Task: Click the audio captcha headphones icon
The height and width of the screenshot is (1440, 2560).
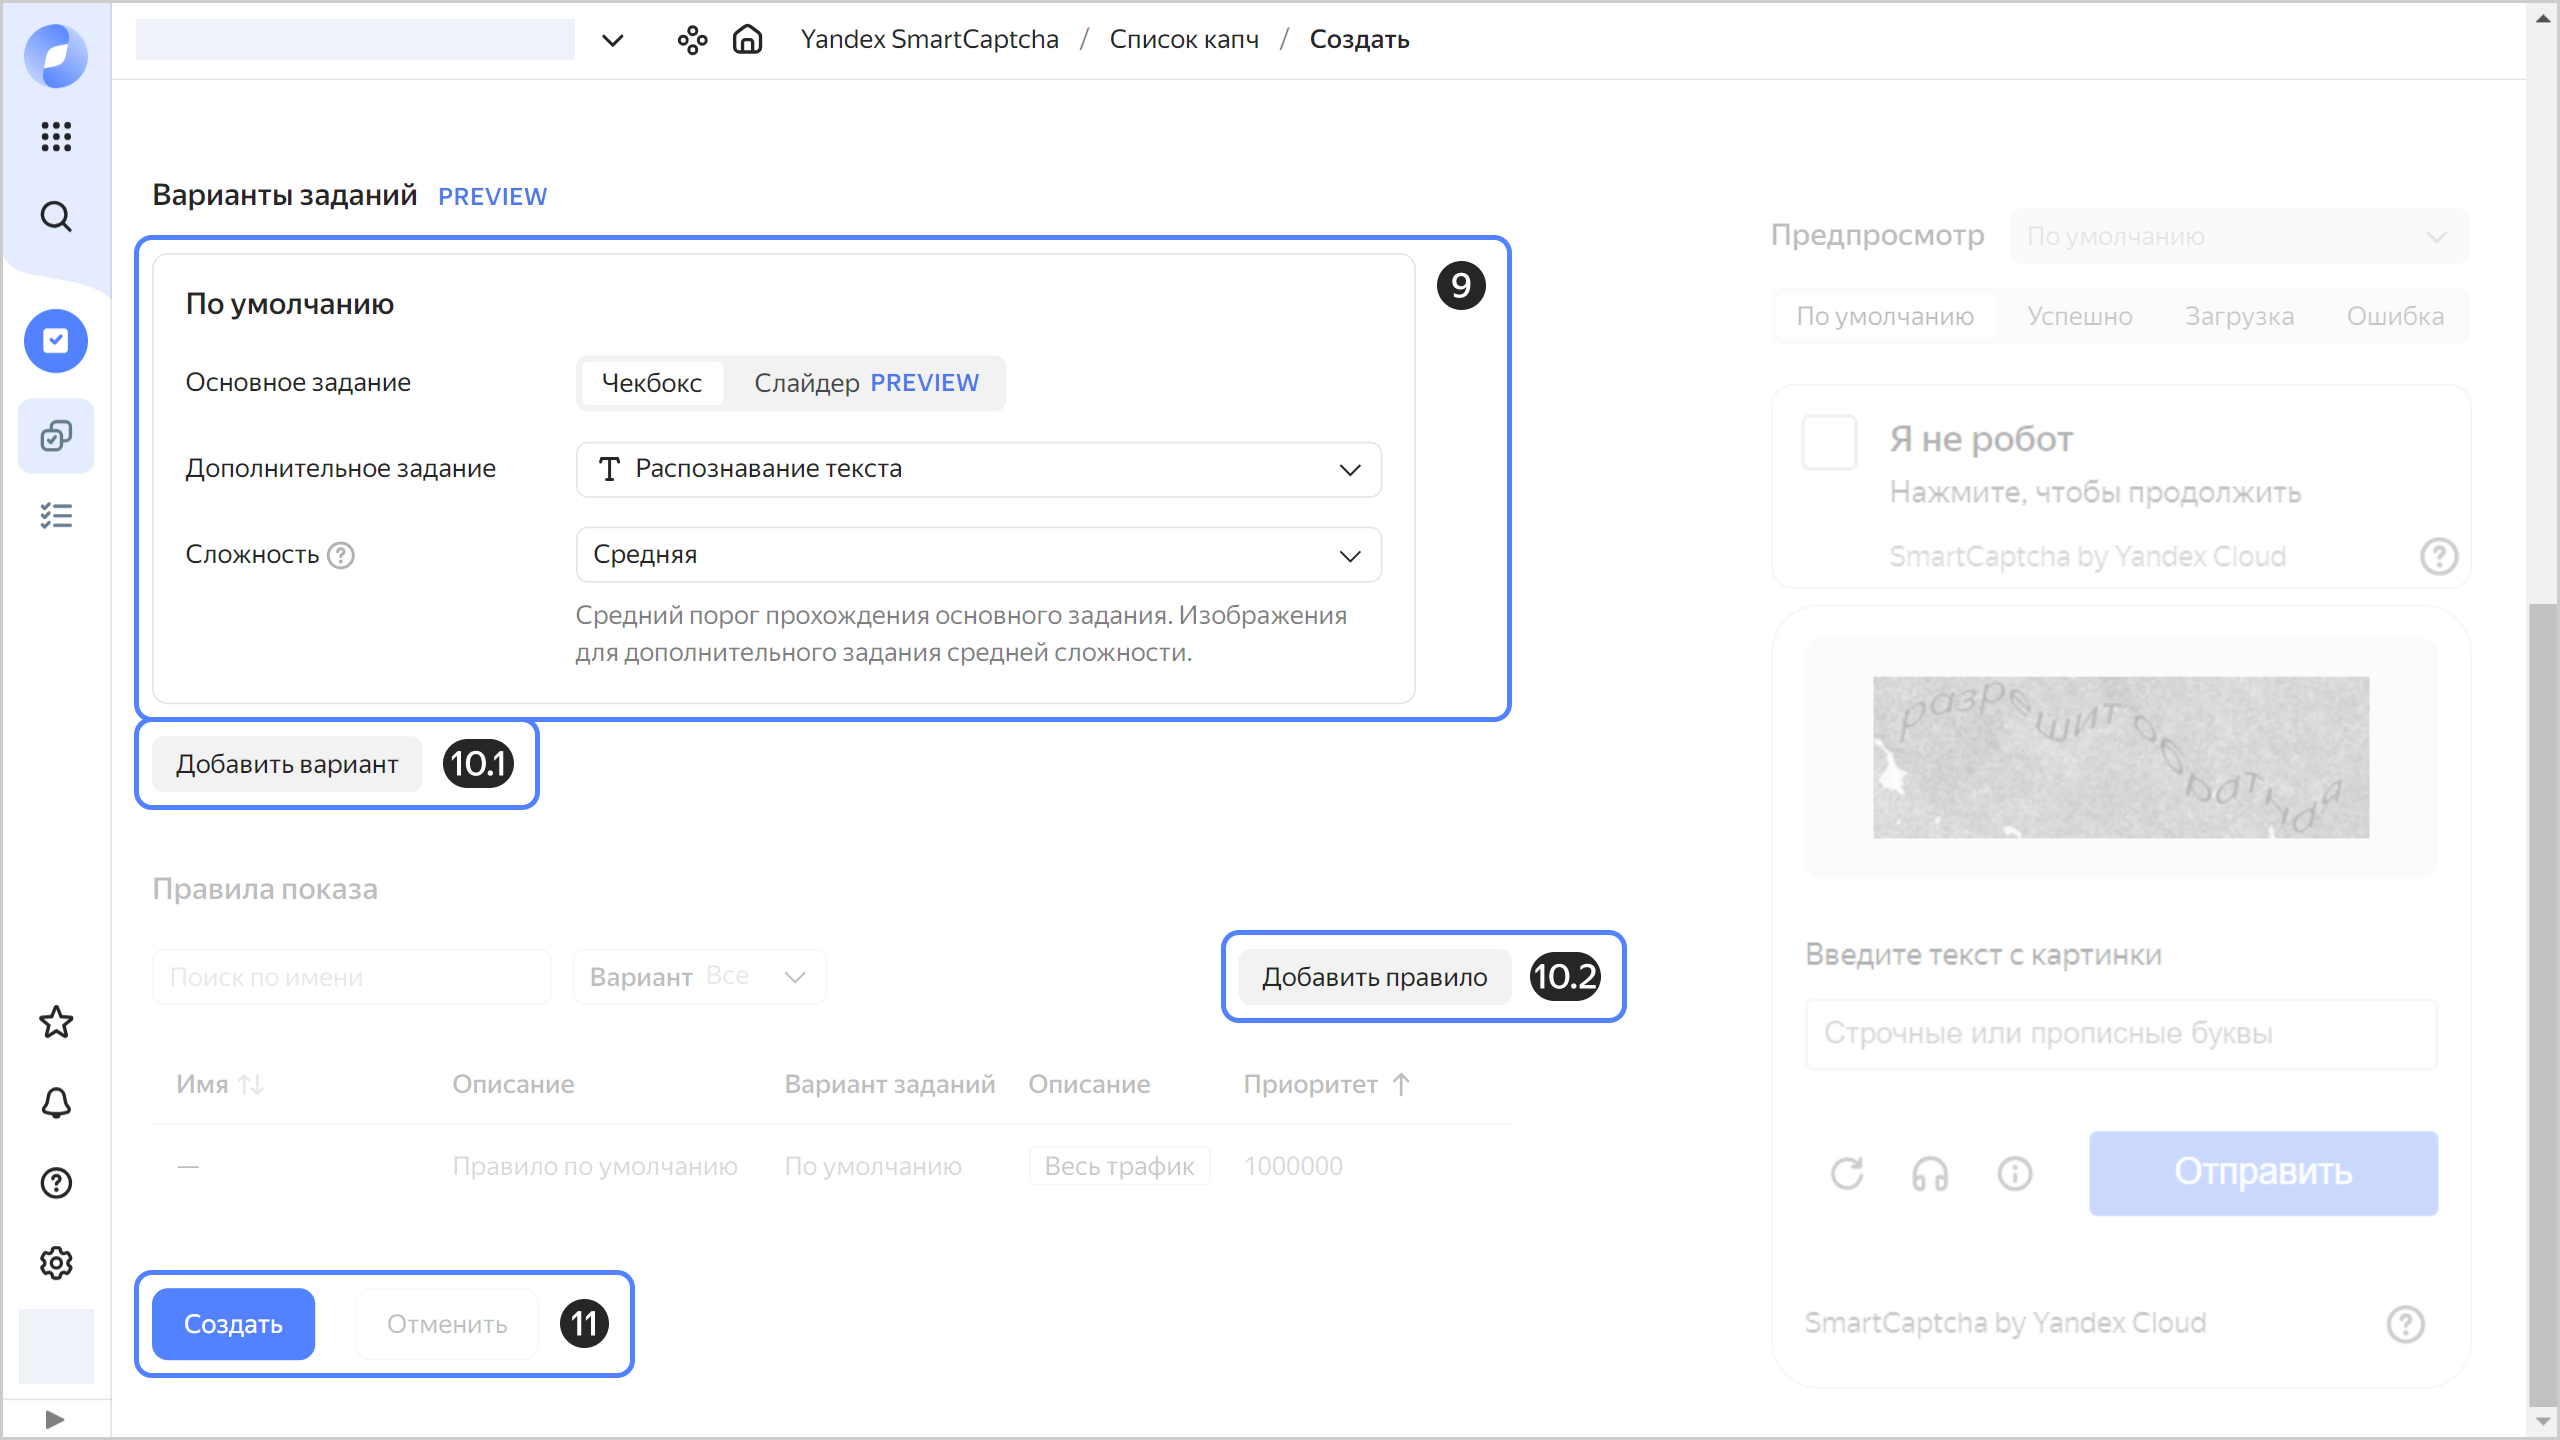Action: tap(1930, 1173)
